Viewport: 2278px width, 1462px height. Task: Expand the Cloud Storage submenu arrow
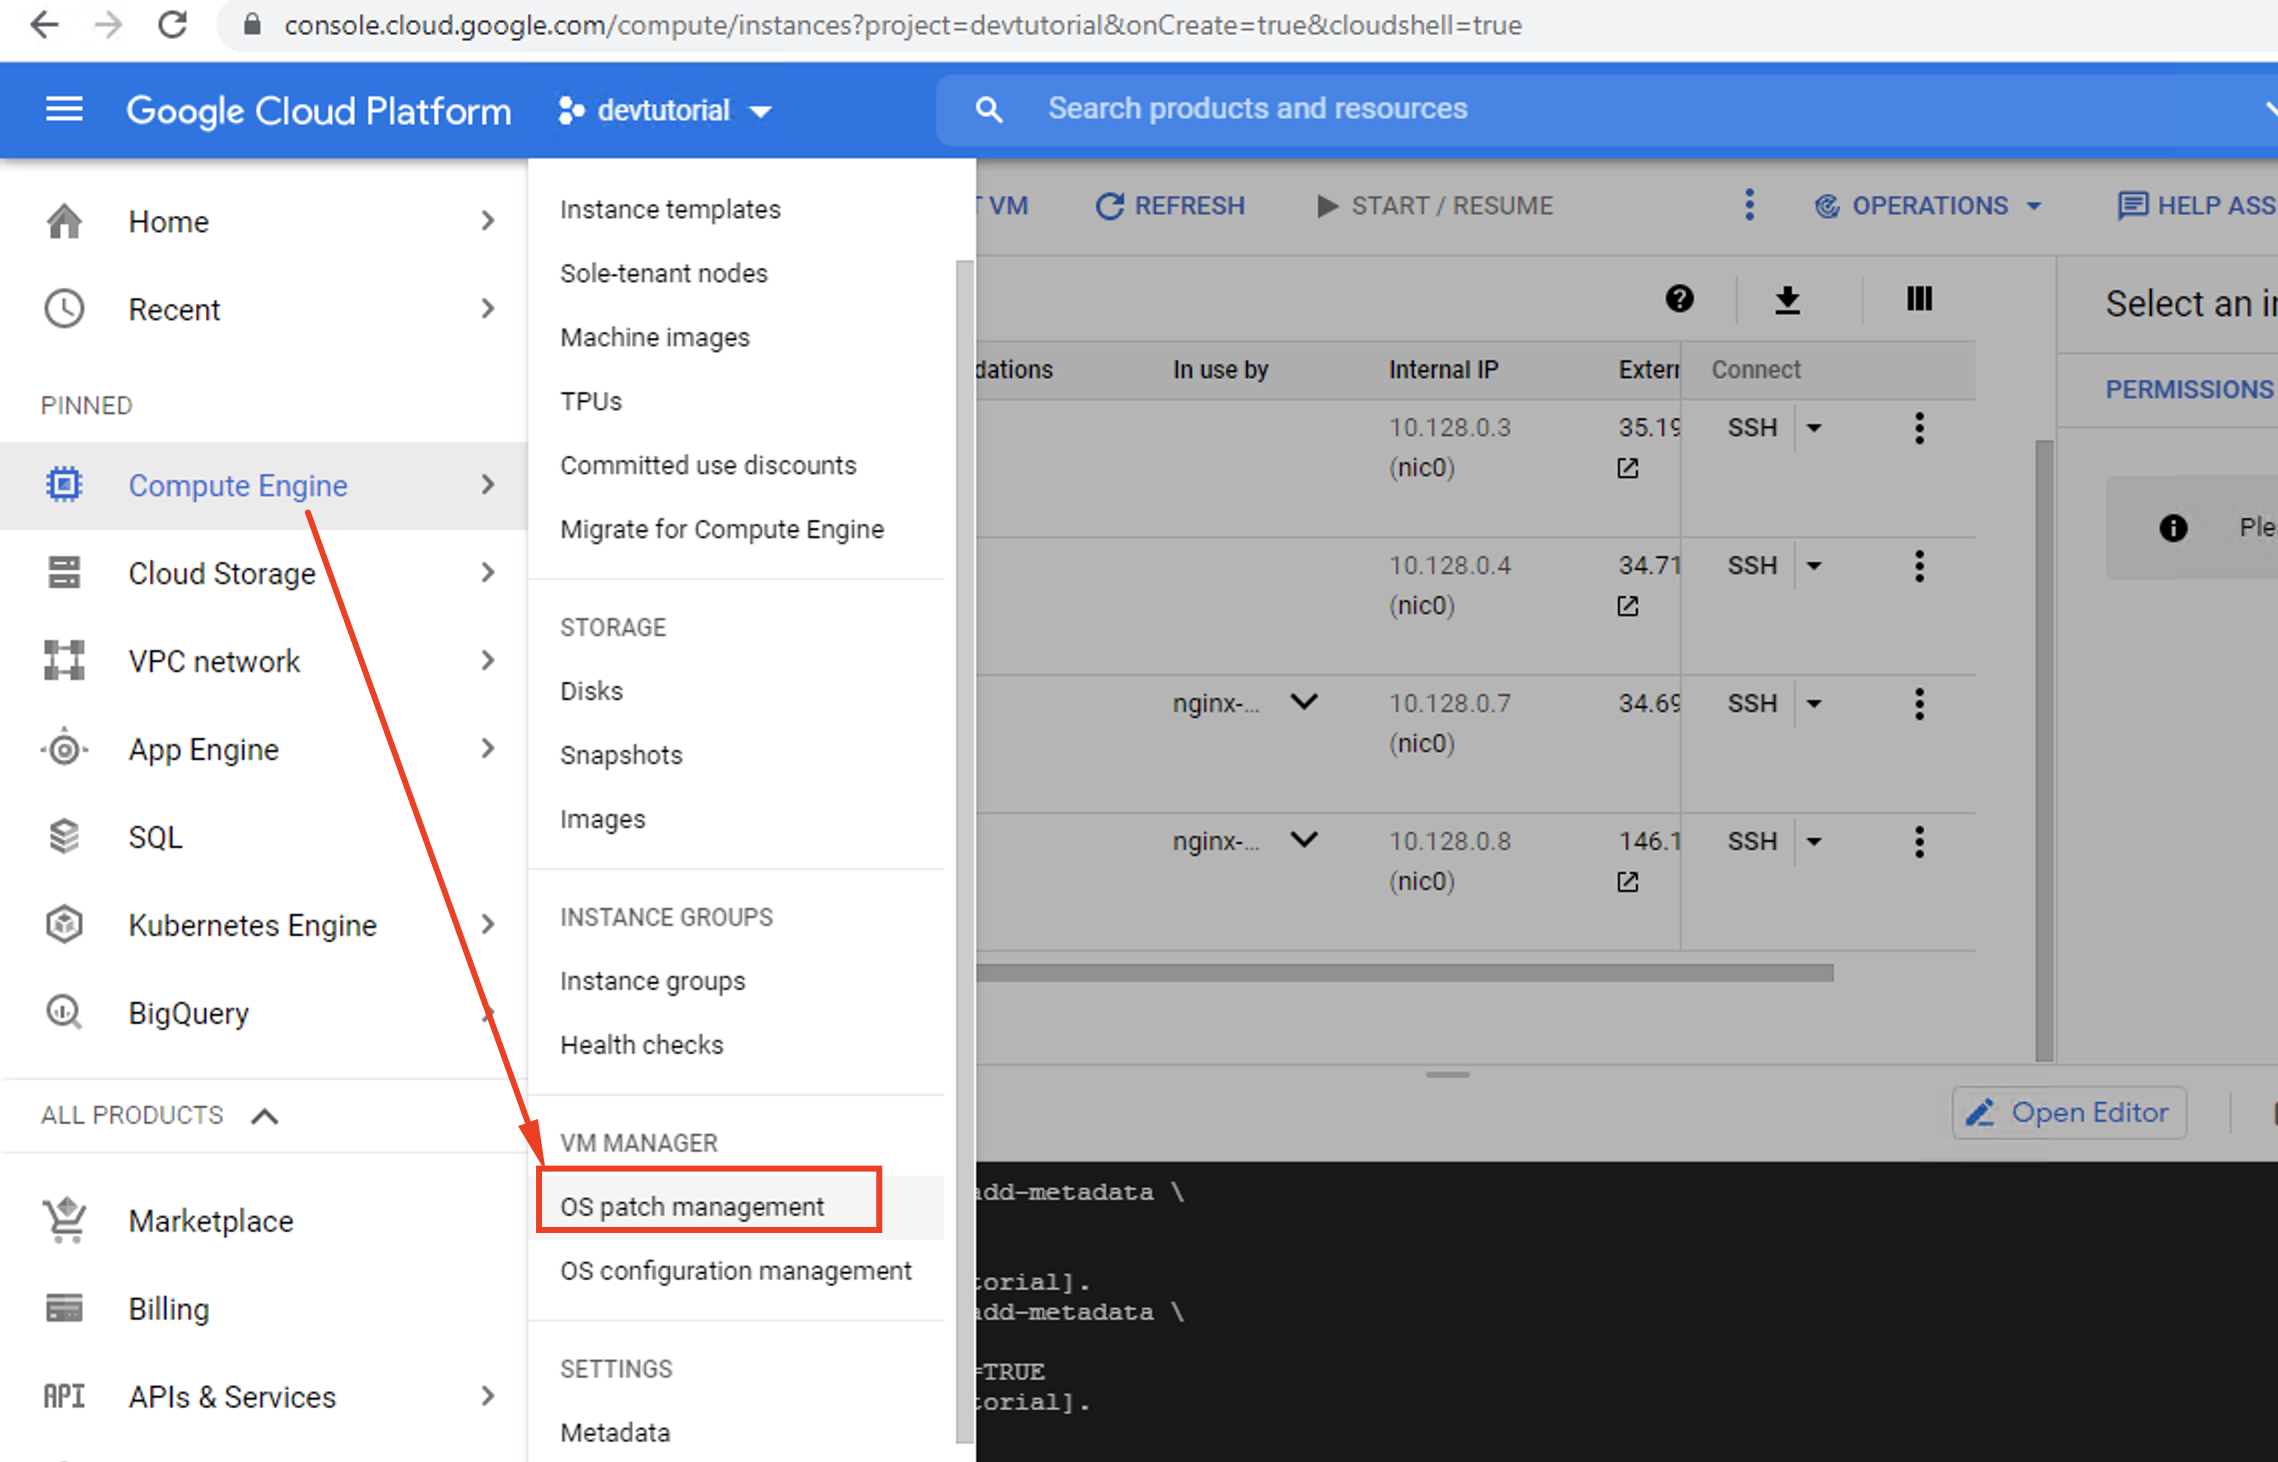click(487, 573)
